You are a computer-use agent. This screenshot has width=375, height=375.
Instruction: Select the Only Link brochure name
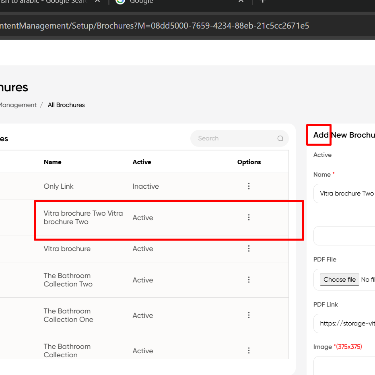58,186
